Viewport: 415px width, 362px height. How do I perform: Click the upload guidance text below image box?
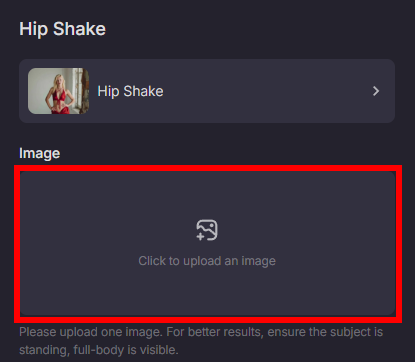(x=201, y=341)
